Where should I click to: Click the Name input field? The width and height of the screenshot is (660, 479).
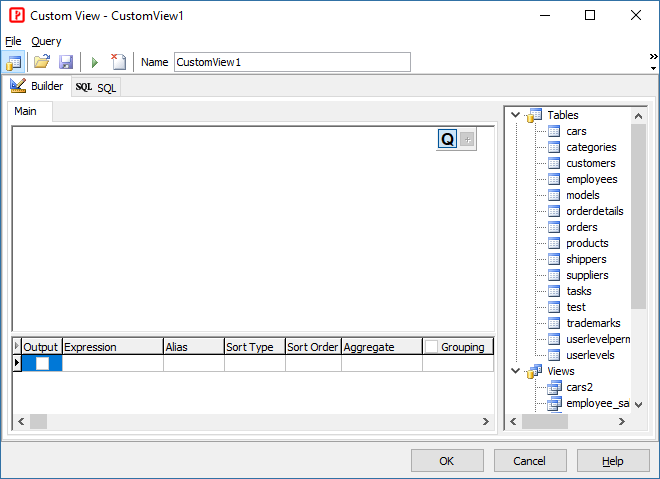(x=292, y=62)
